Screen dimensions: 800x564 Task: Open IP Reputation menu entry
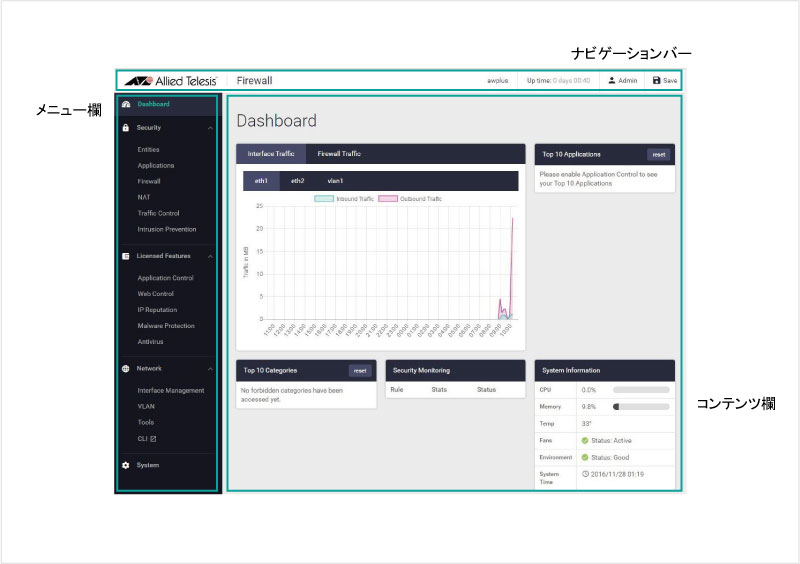(x=157, y=310)
